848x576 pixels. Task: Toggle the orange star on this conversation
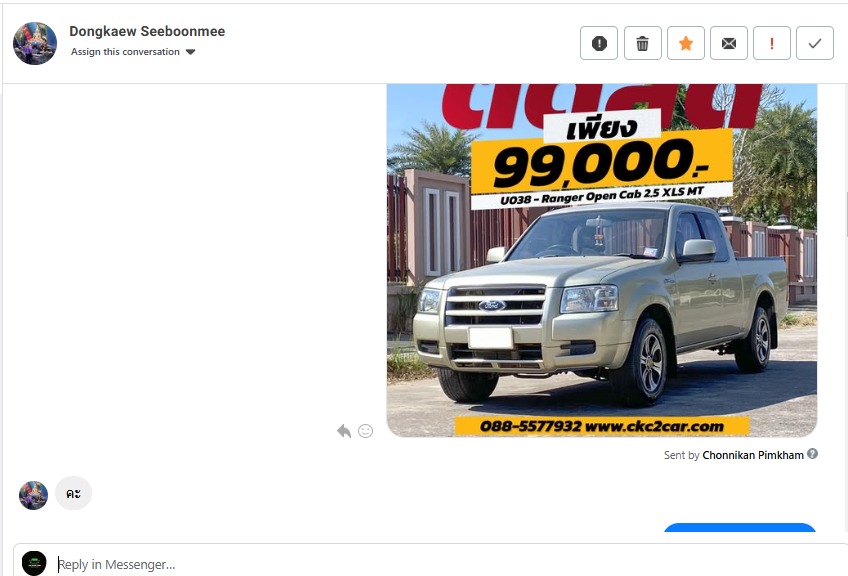(686, 43)
